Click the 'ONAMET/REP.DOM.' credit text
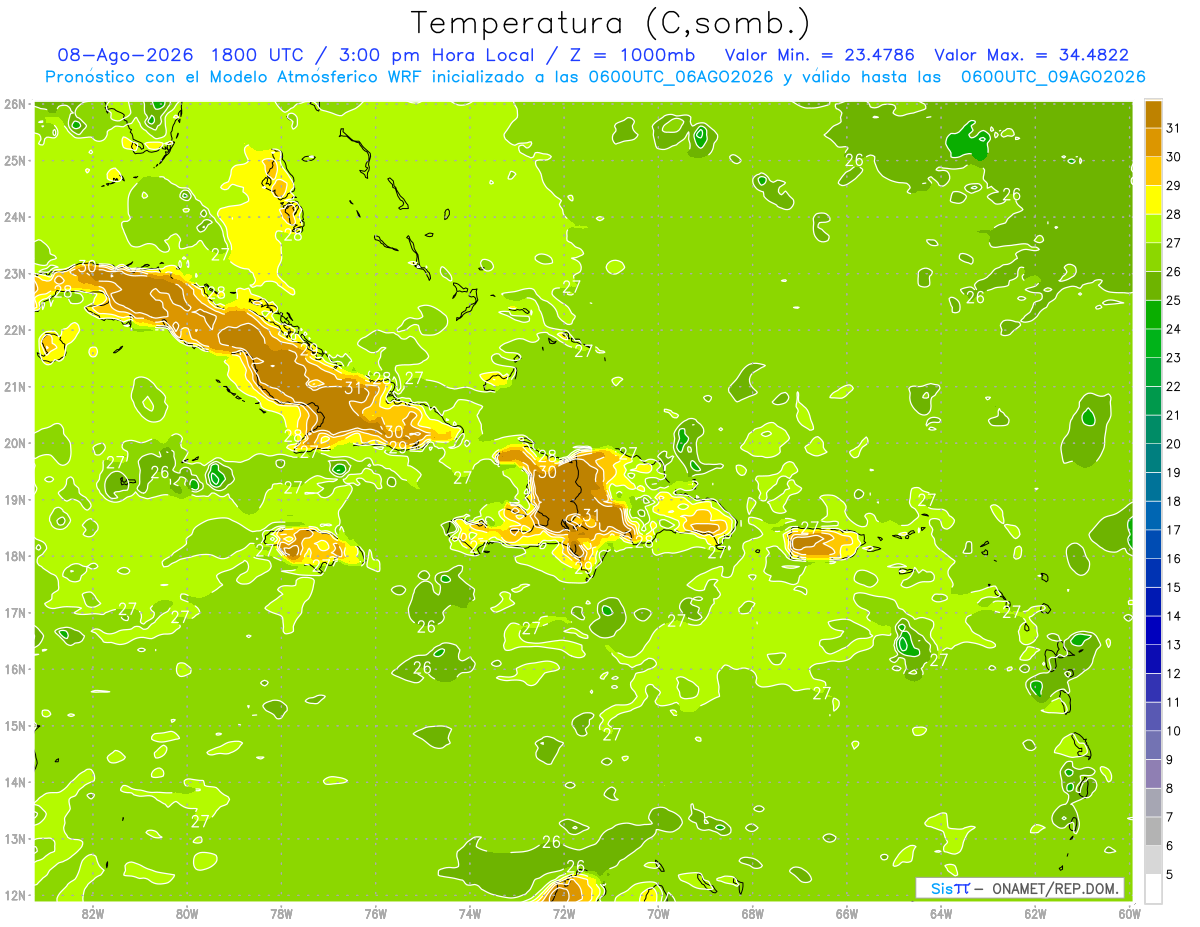 click(1056, 888)
